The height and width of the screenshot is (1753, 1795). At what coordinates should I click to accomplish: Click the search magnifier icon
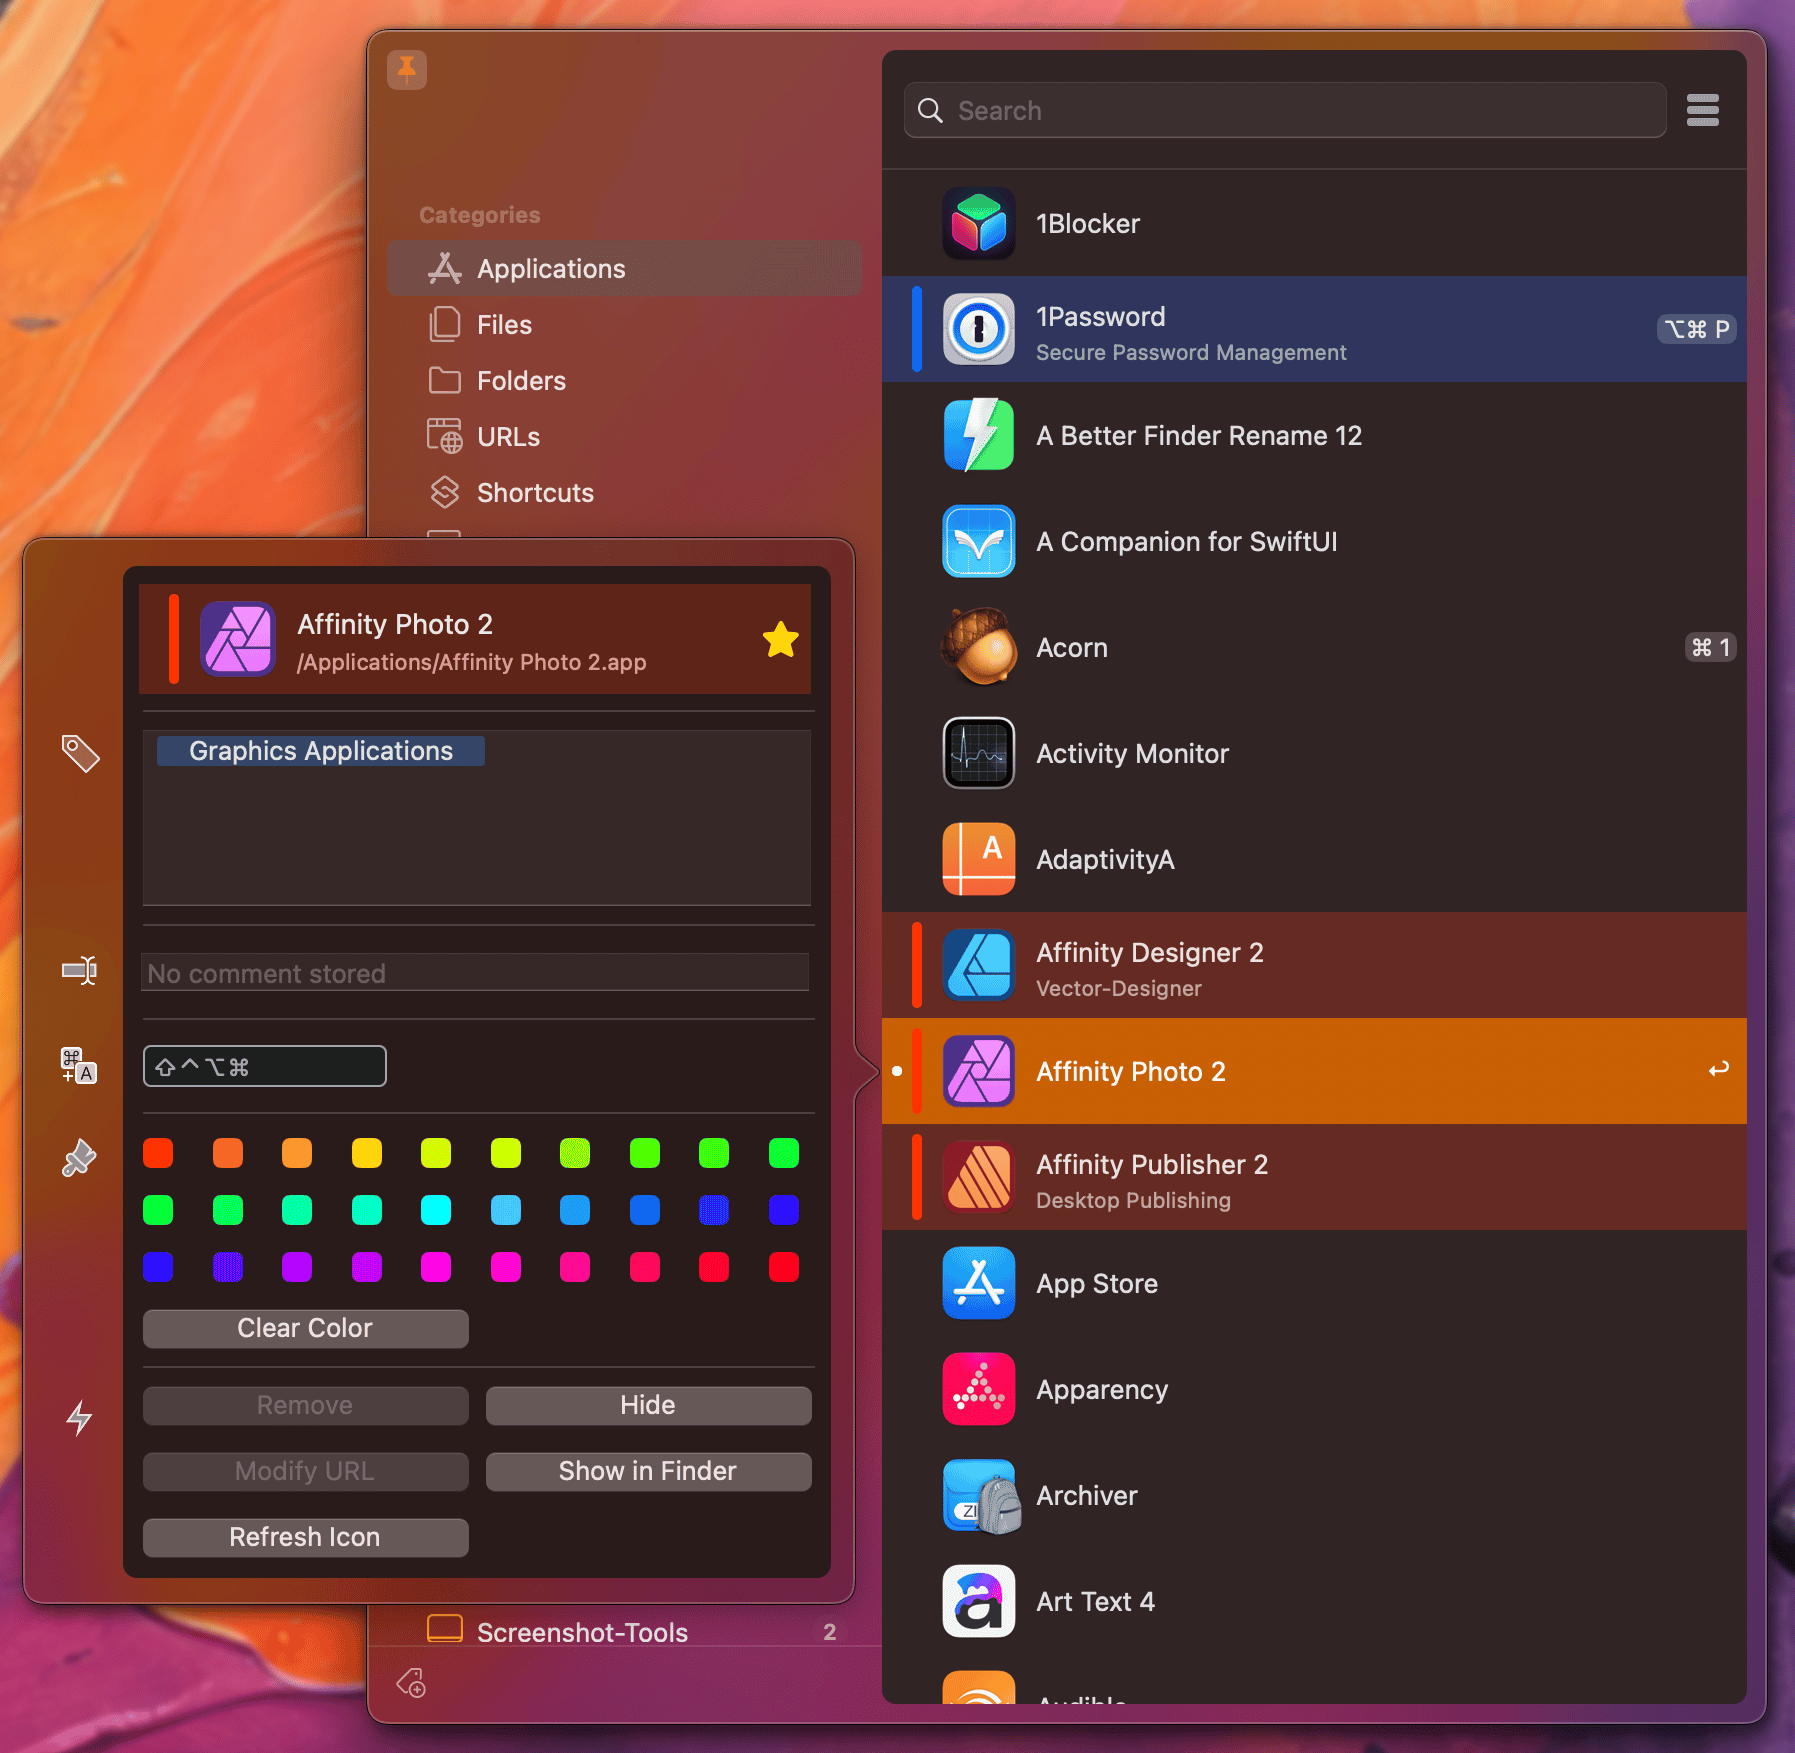point(930,110)
